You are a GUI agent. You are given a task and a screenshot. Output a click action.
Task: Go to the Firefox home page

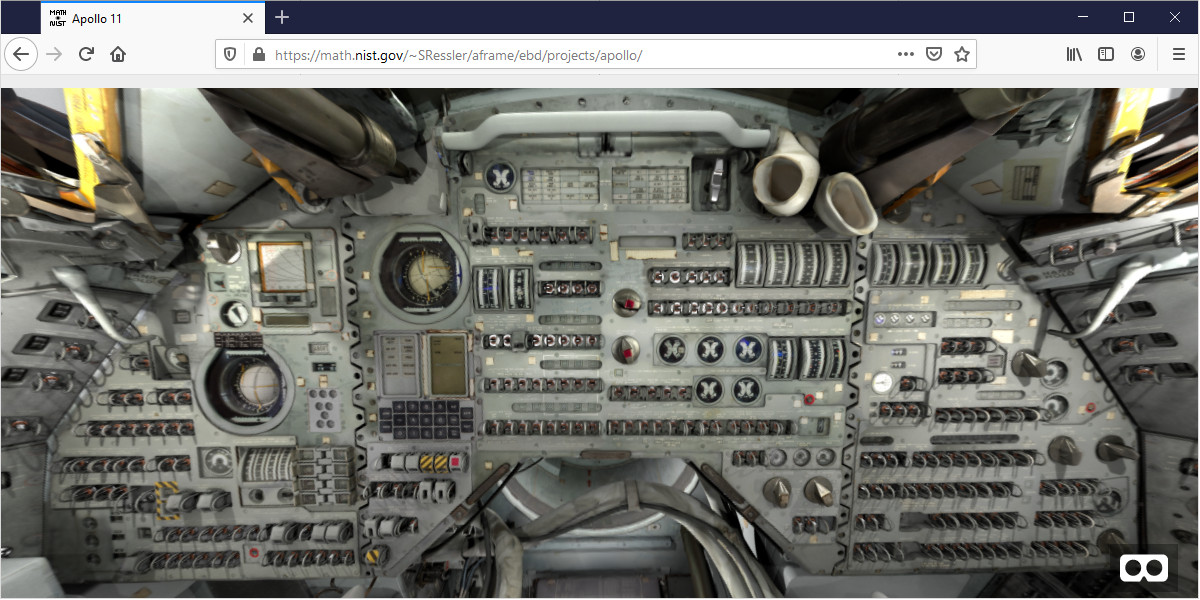118,54
